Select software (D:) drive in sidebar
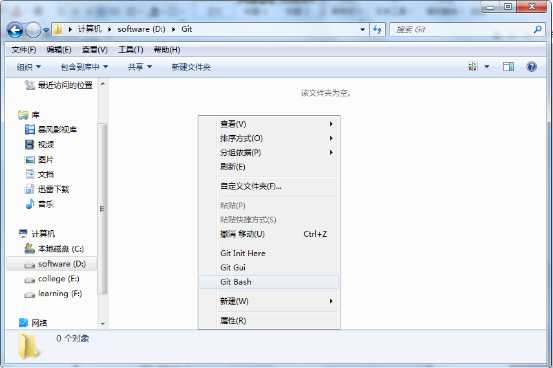This screenshot has width=553, height=368. click(x=51, y=264)
